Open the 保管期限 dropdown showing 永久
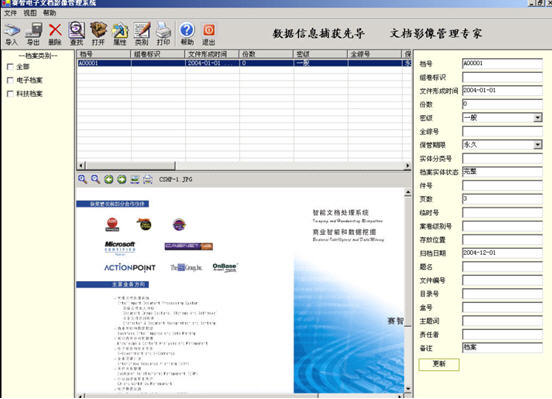Image resolution: width=552 pixels, height=399 pixels. 538,144
